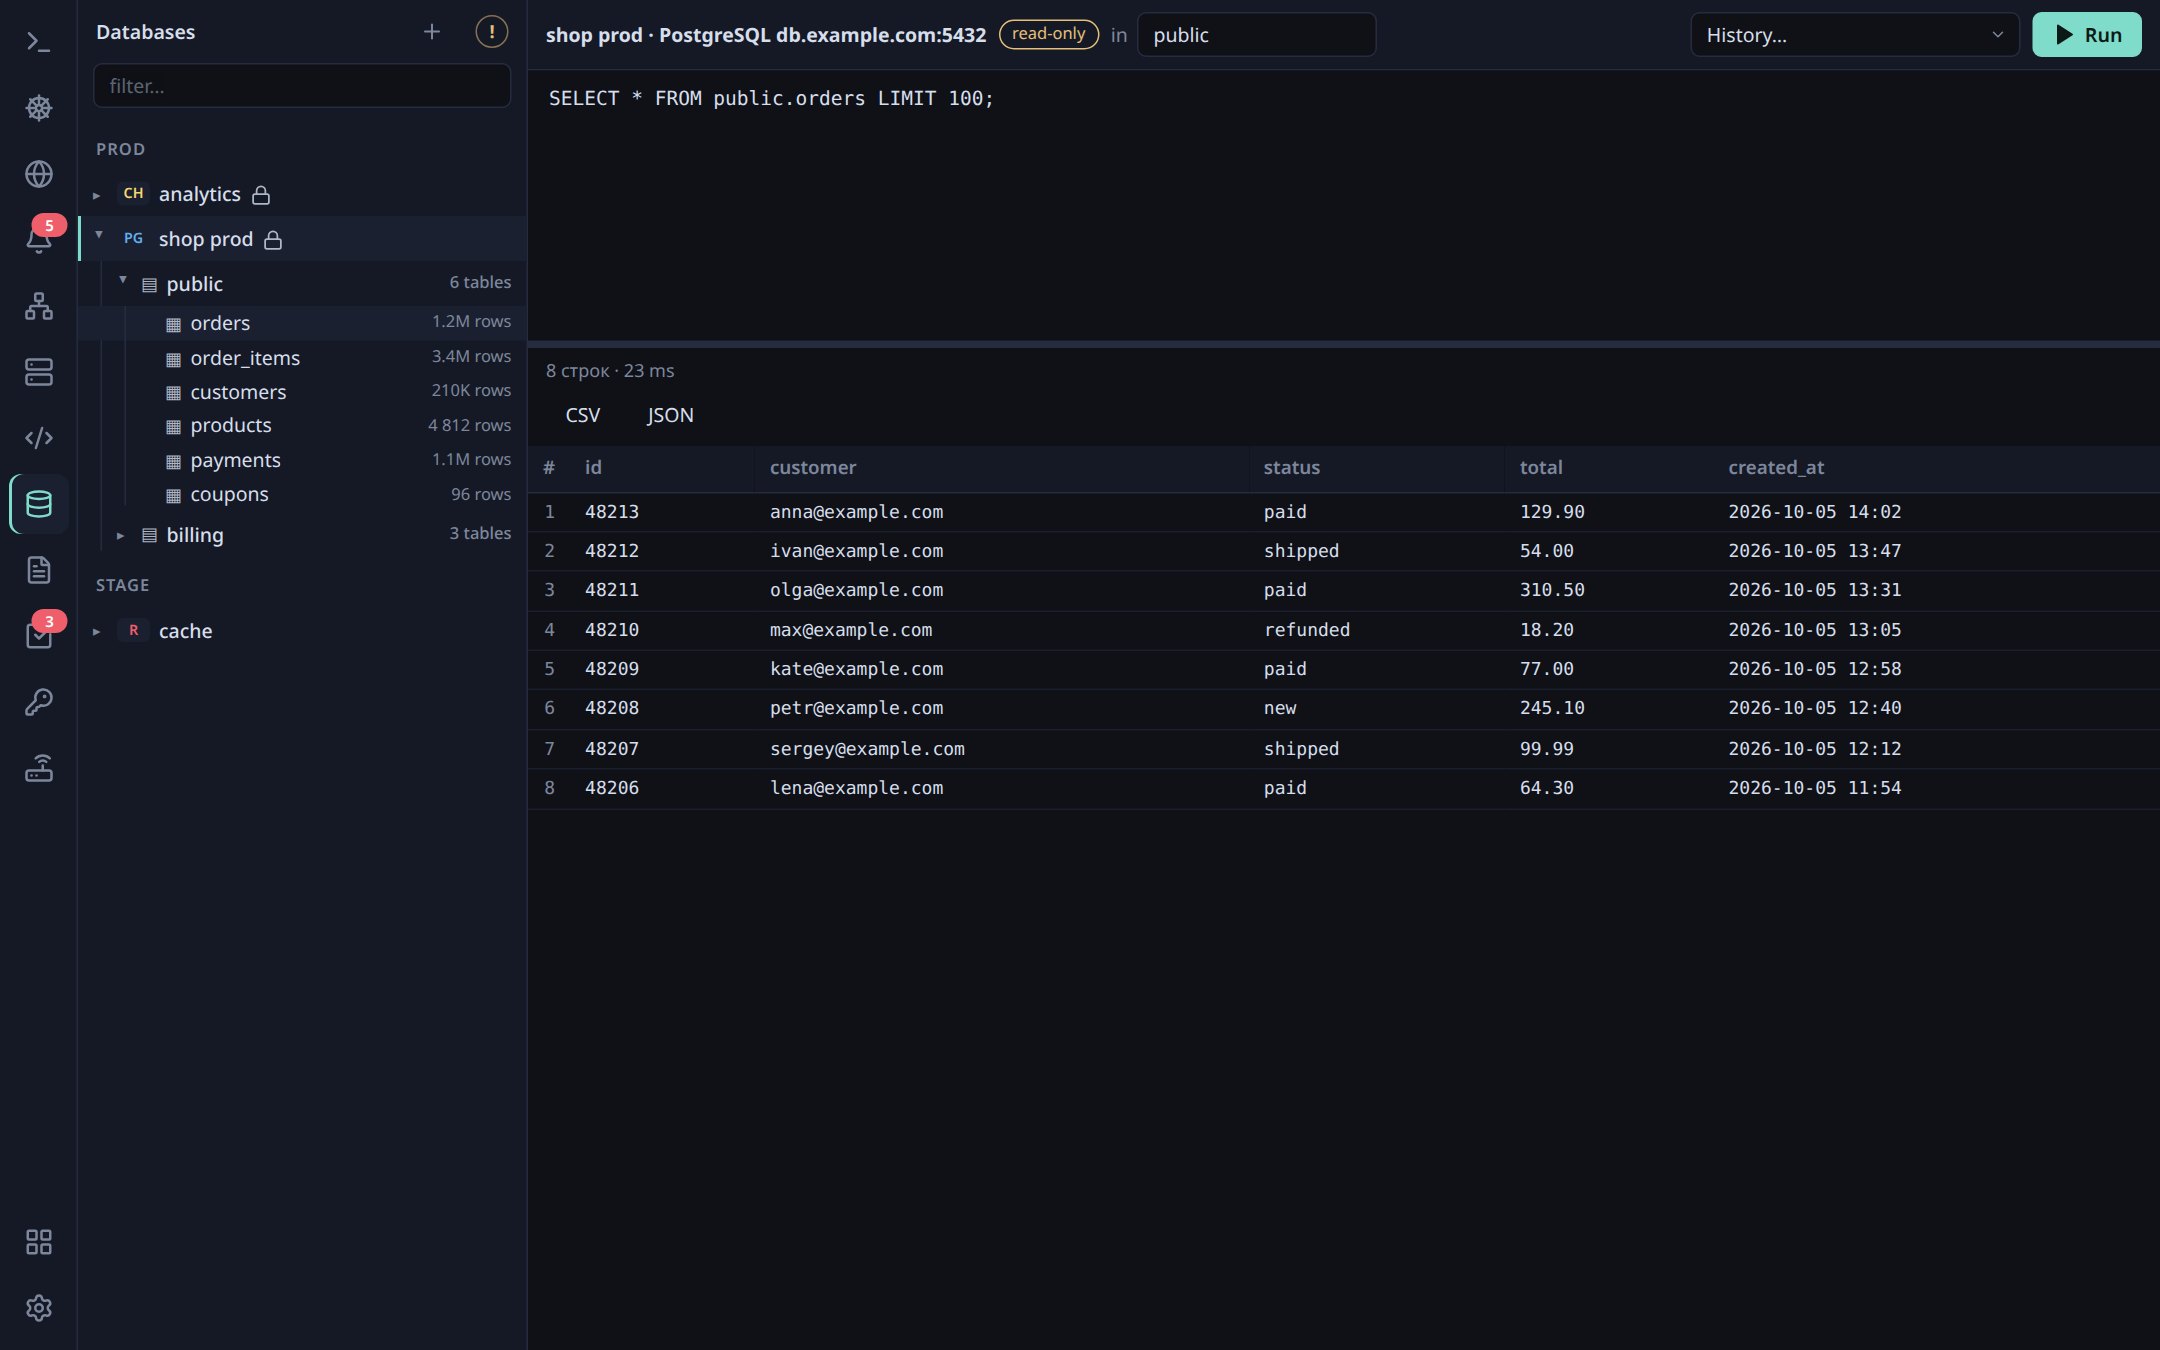Select the orders table in tree
The image size is (2160, 1350).
point(302,323)
